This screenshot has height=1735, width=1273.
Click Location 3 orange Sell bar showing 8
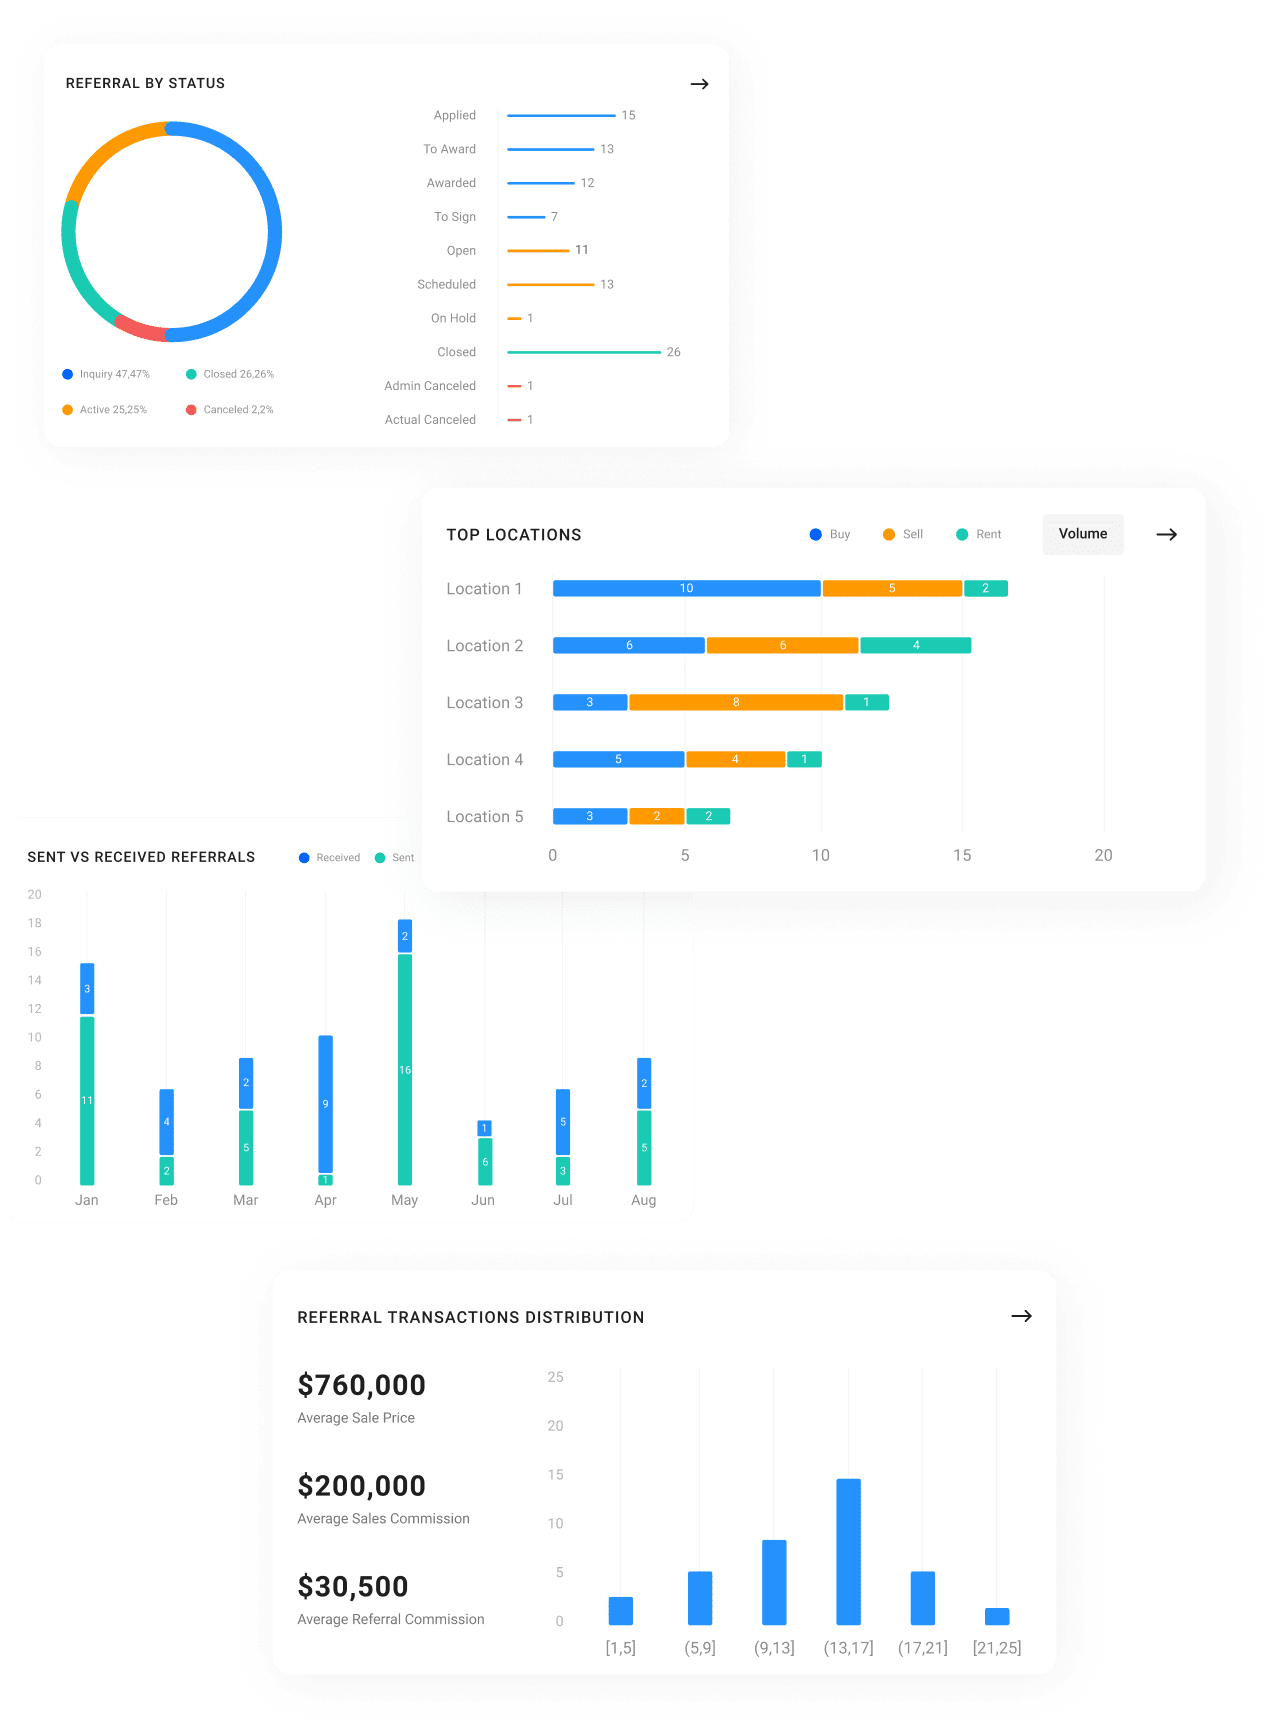coord(736,702)
